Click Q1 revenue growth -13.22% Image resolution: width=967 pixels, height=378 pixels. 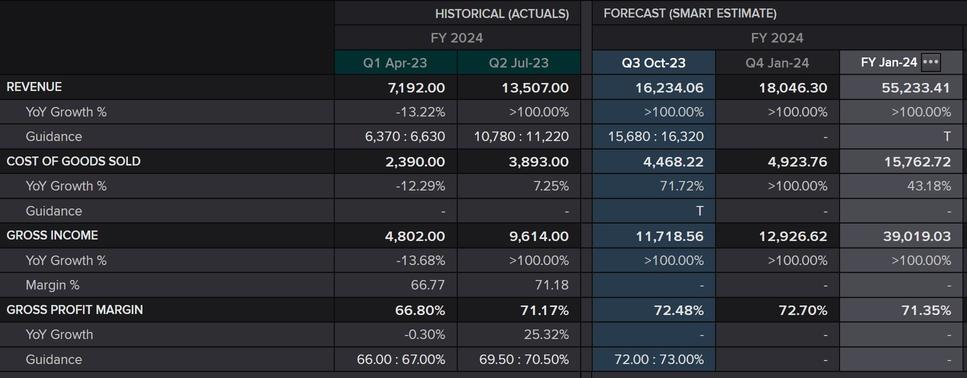click(421, 112)
